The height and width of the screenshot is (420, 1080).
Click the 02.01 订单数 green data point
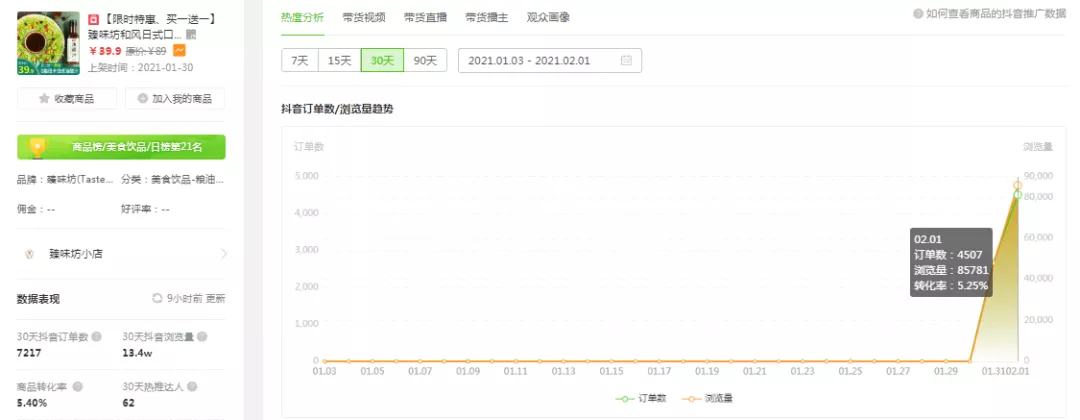pyautogui.click(x=1017, y=195)
